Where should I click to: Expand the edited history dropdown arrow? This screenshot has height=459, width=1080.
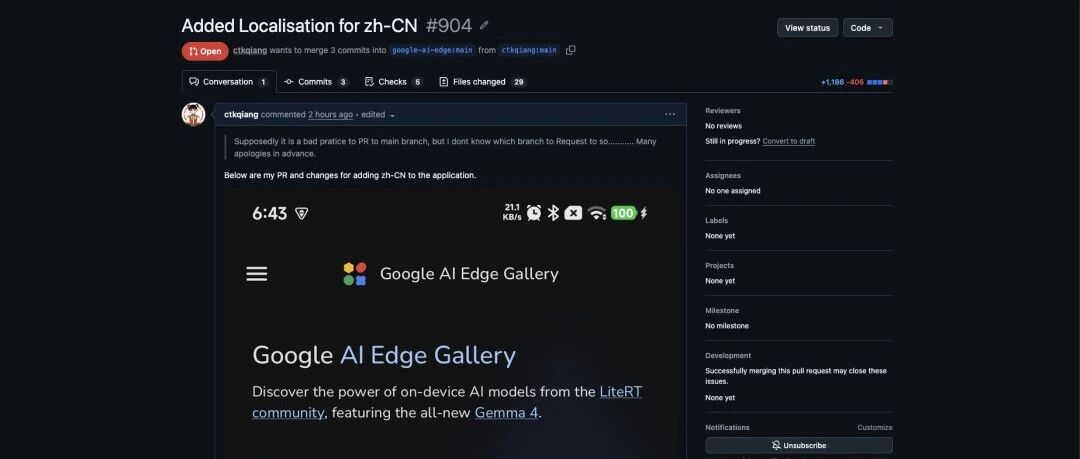click(x=392, y=115)
